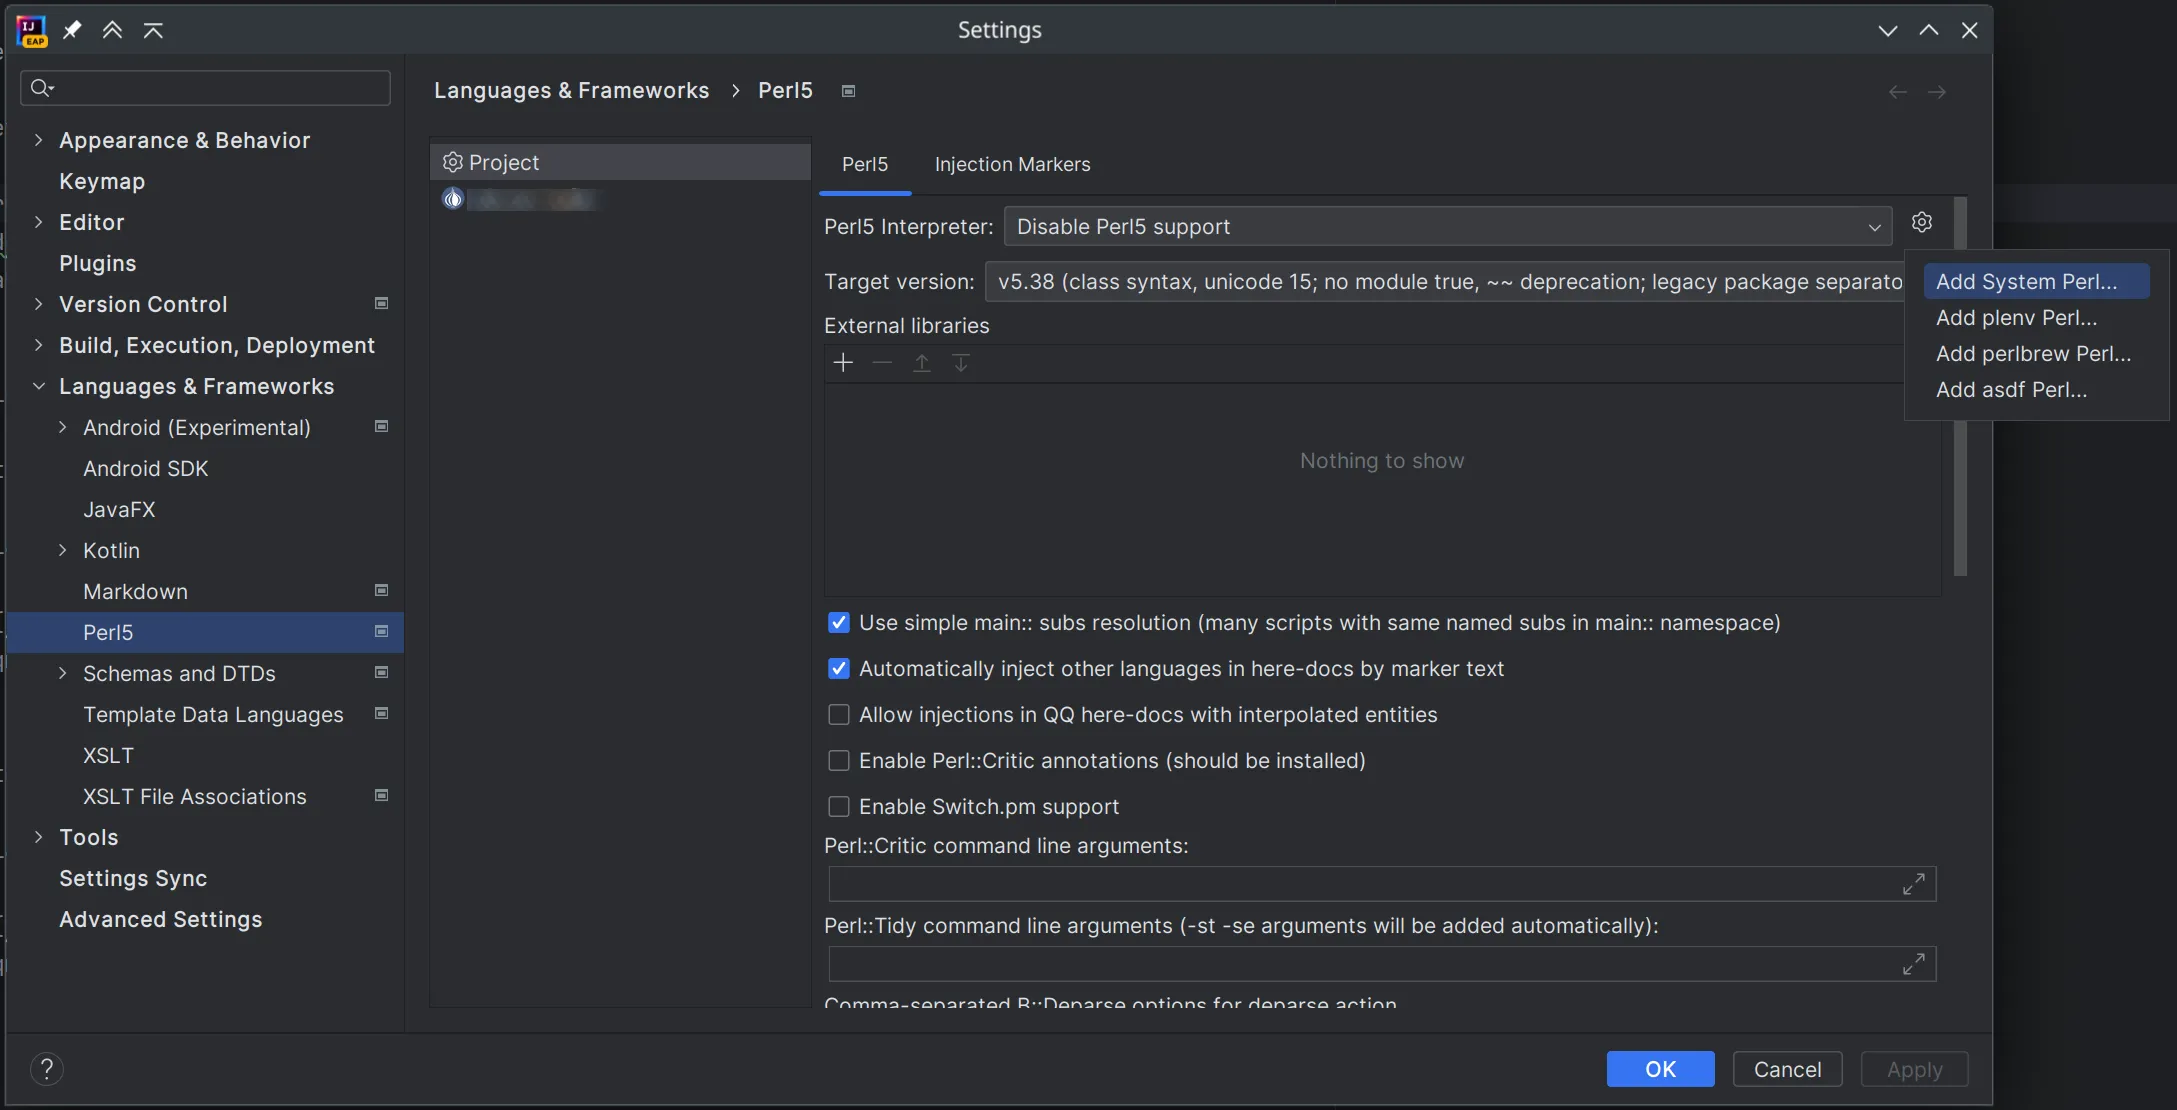Click the add external library plus icon
Screen dimensions: 2177x1110
coord(843,363)
